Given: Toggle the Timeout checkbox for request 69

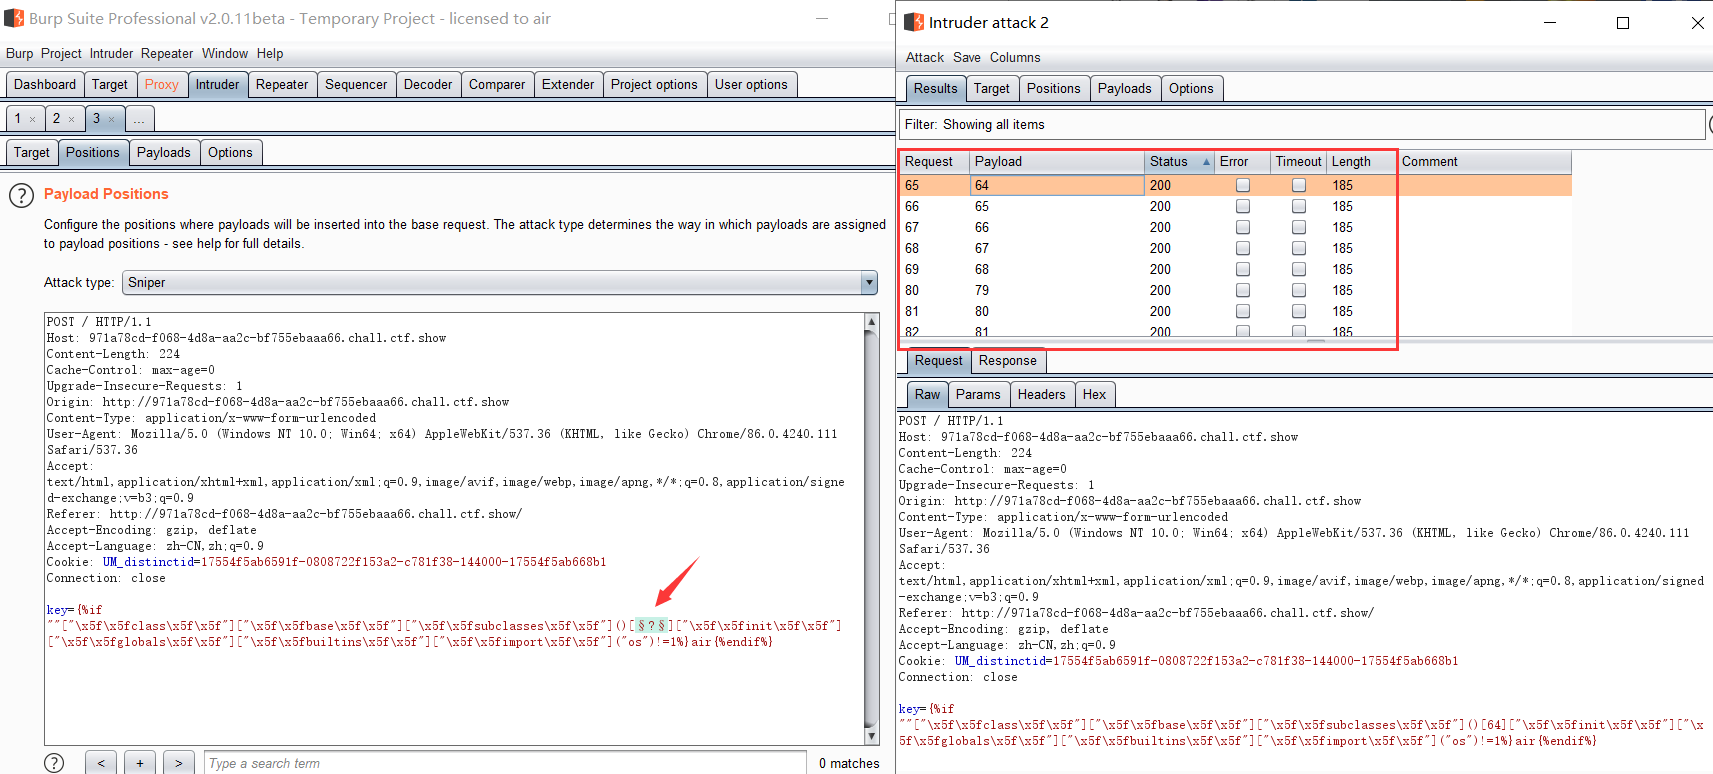Looking at the screenshot, I should pos(1299,269).
